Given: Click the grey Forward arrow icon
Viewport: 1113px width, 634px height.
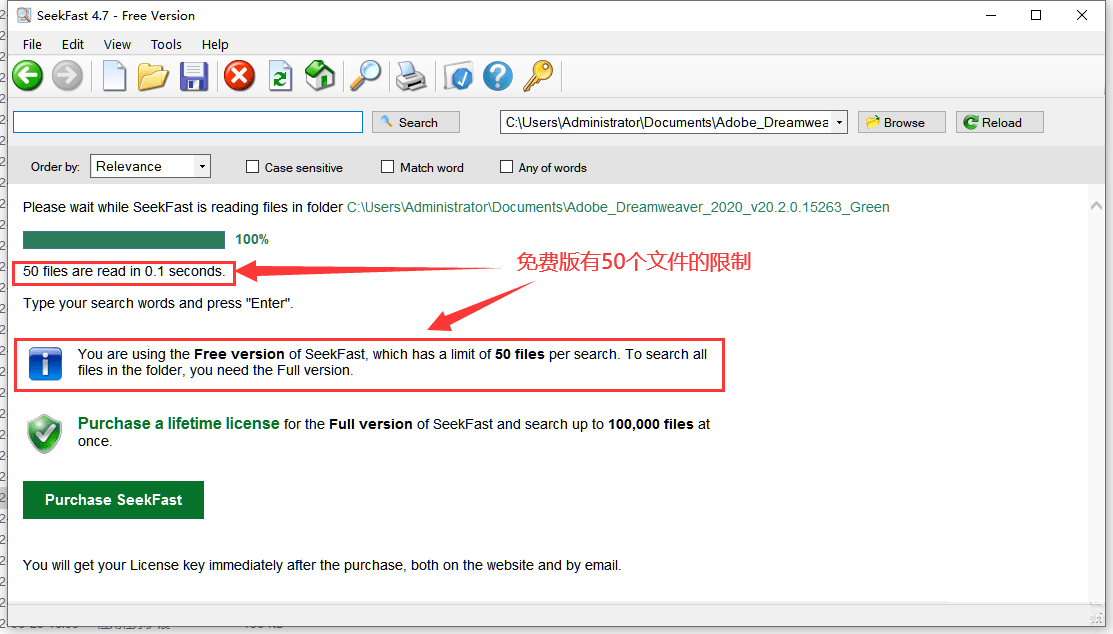Looking at the screenshot, I should click(67, 76).
